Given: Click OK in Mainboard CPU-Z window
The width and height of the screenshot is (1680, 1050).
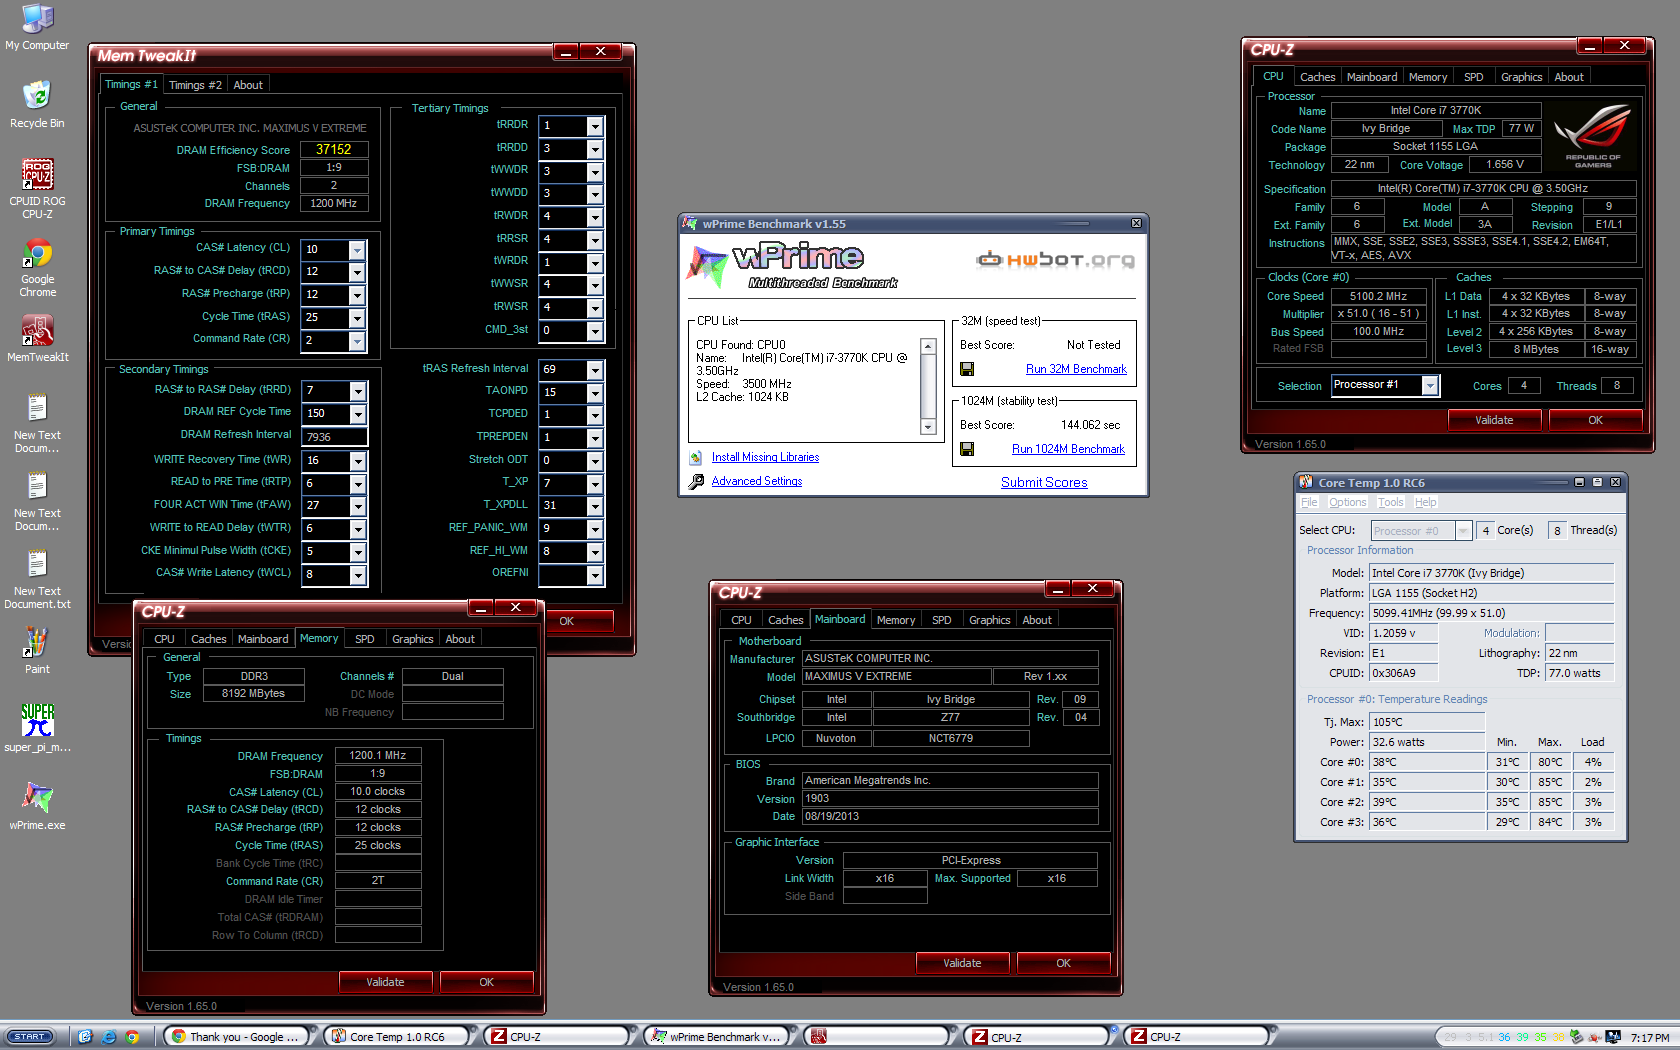Looking at the screenshot, I should click(1063, 963).
